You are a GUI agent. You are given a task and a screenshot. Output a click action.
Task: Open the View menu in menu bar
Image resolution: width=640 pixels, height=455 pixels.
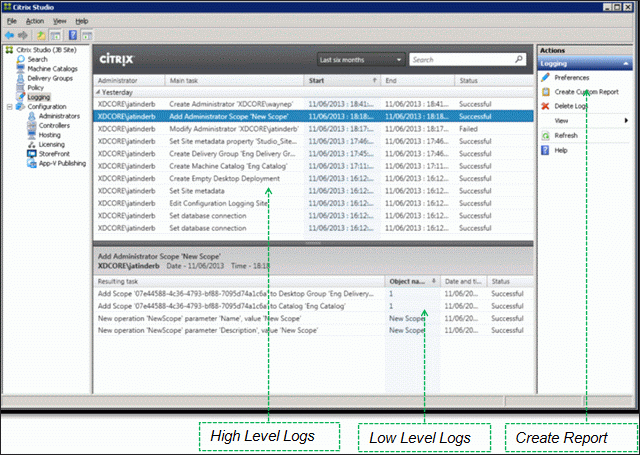pos(59,21)
